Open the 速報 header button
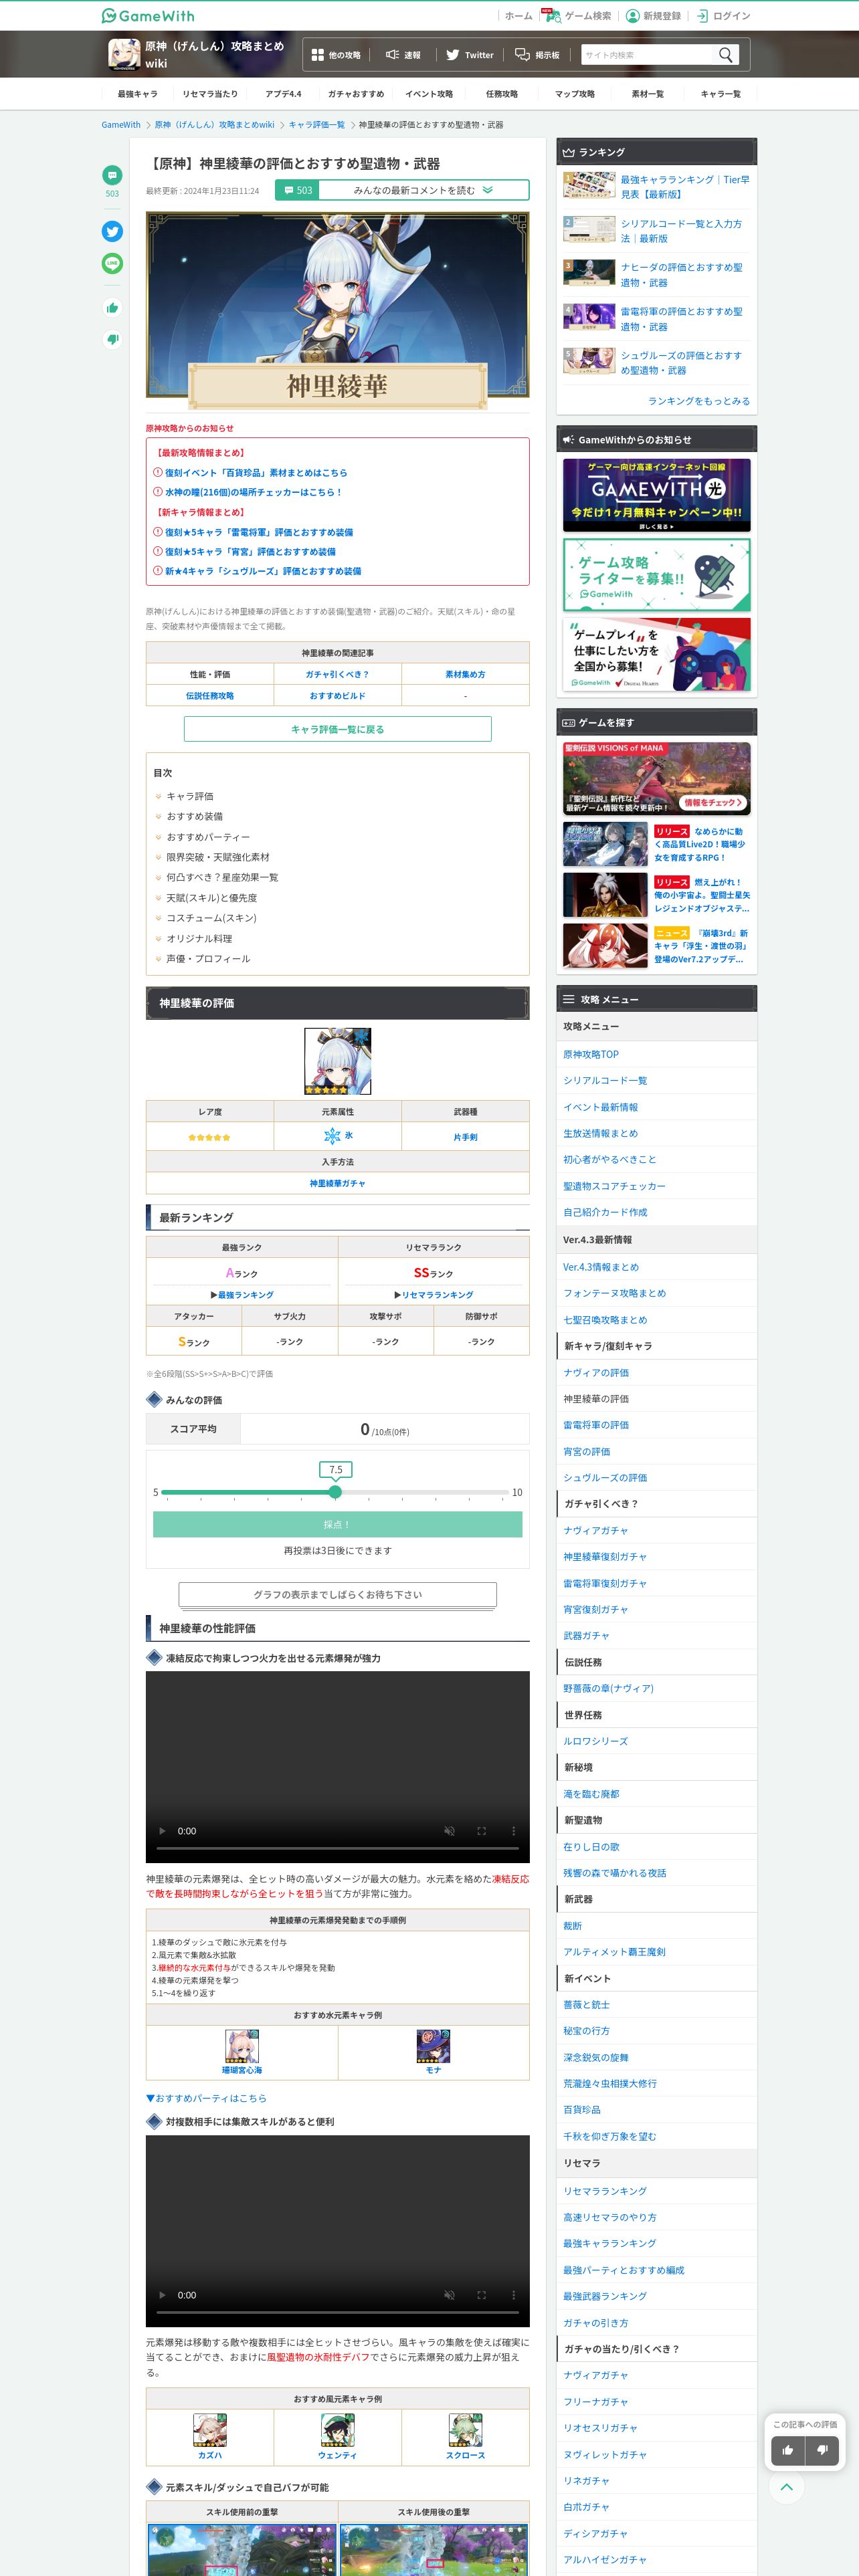This screenshot has width=859, height=2576. (403, 55)
